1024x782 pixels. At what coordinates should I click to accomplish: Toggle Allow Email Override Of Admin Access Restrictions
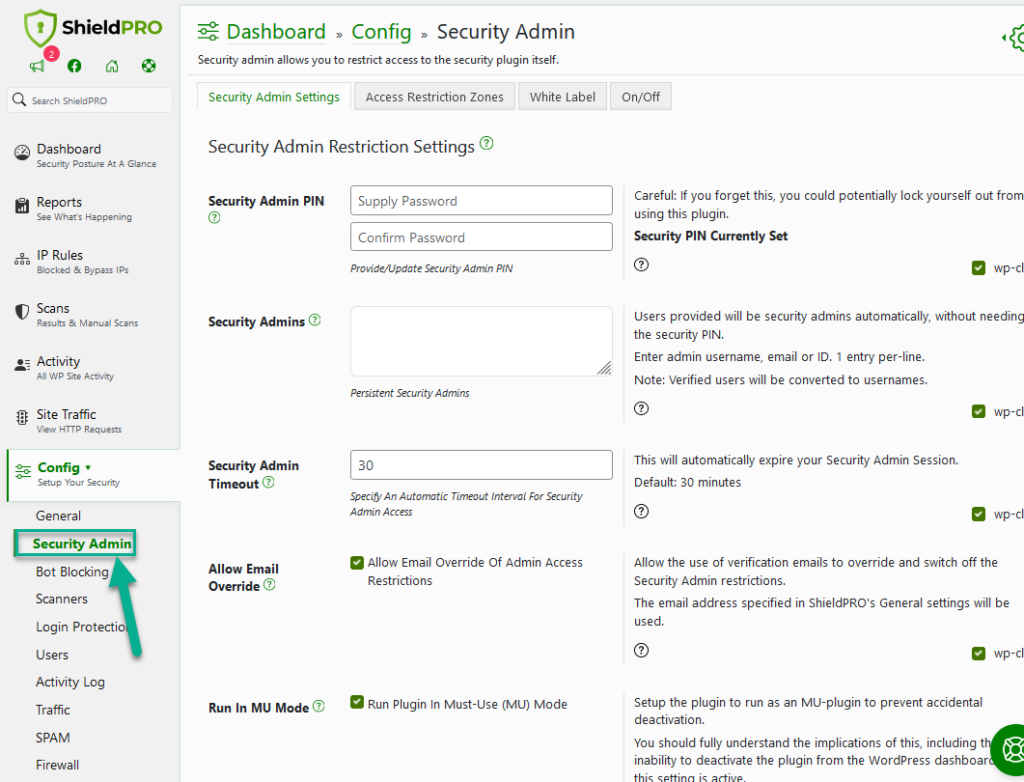[x=357, y=562]
